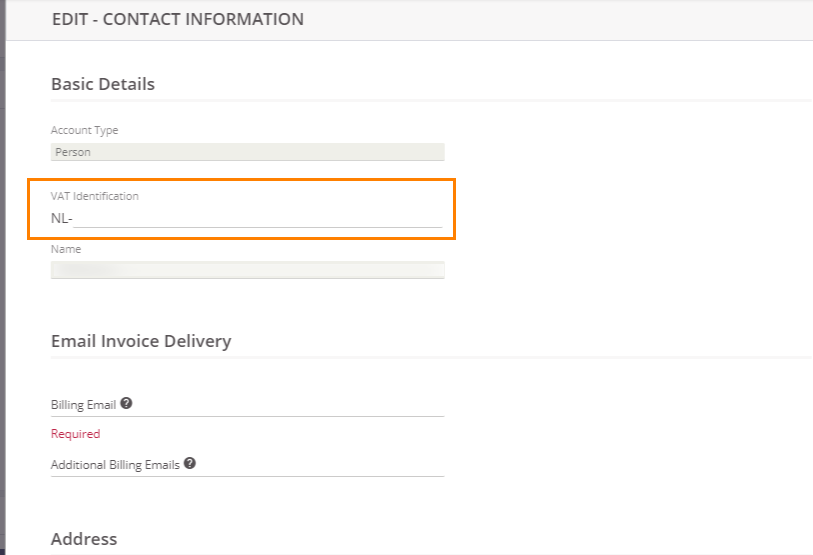Click the Name field label
Viewport: 813px width, 555px height.
tap(66, 249)
